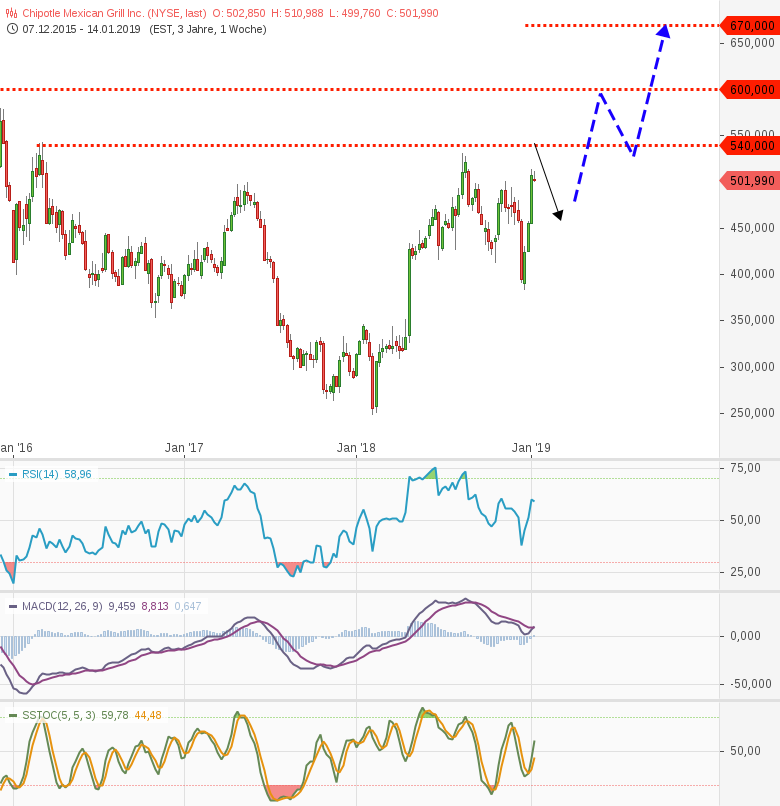This screenshot has height=806, width=780.
Task: Click the RSI 75,00 axis label
Action: point(745,468)
